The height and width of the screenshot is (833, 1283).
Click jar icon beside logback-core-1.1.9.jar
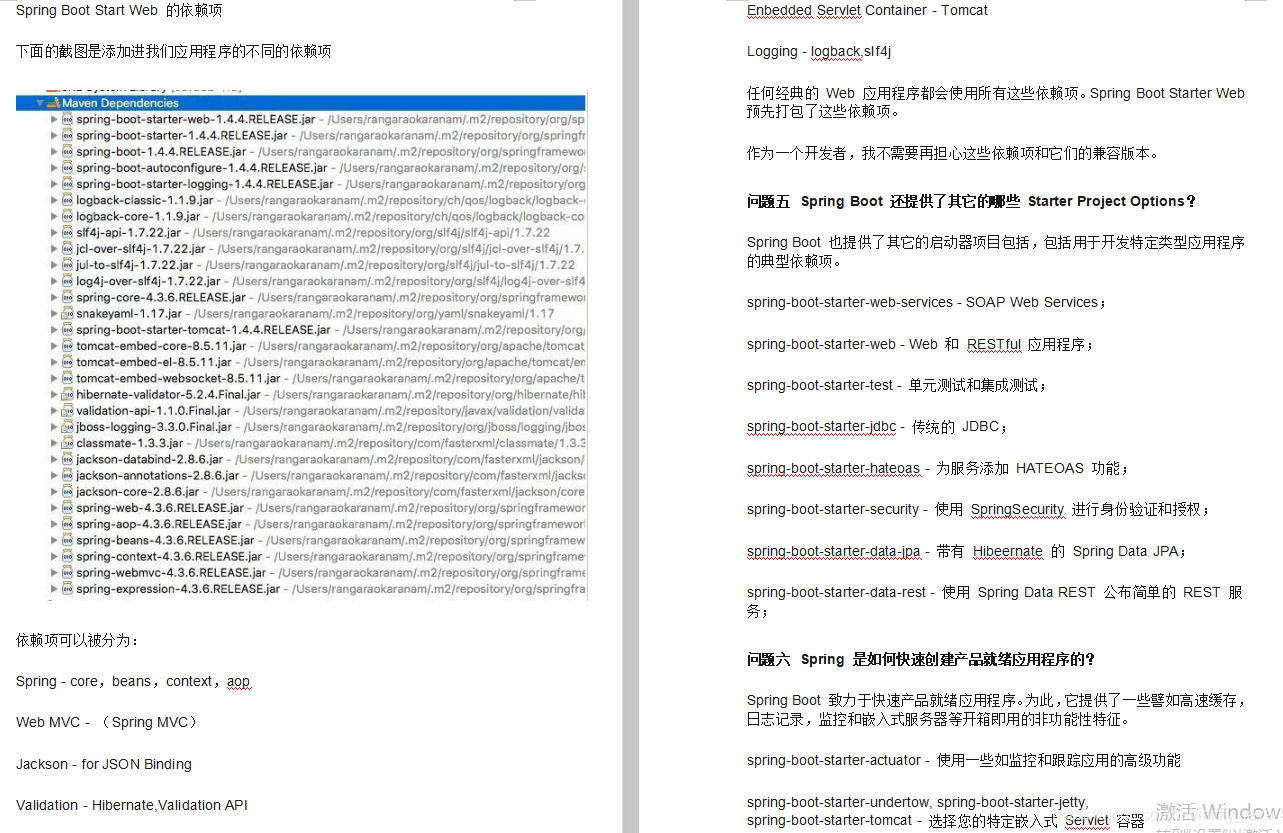pyautogui.click(x=68, y=216)
